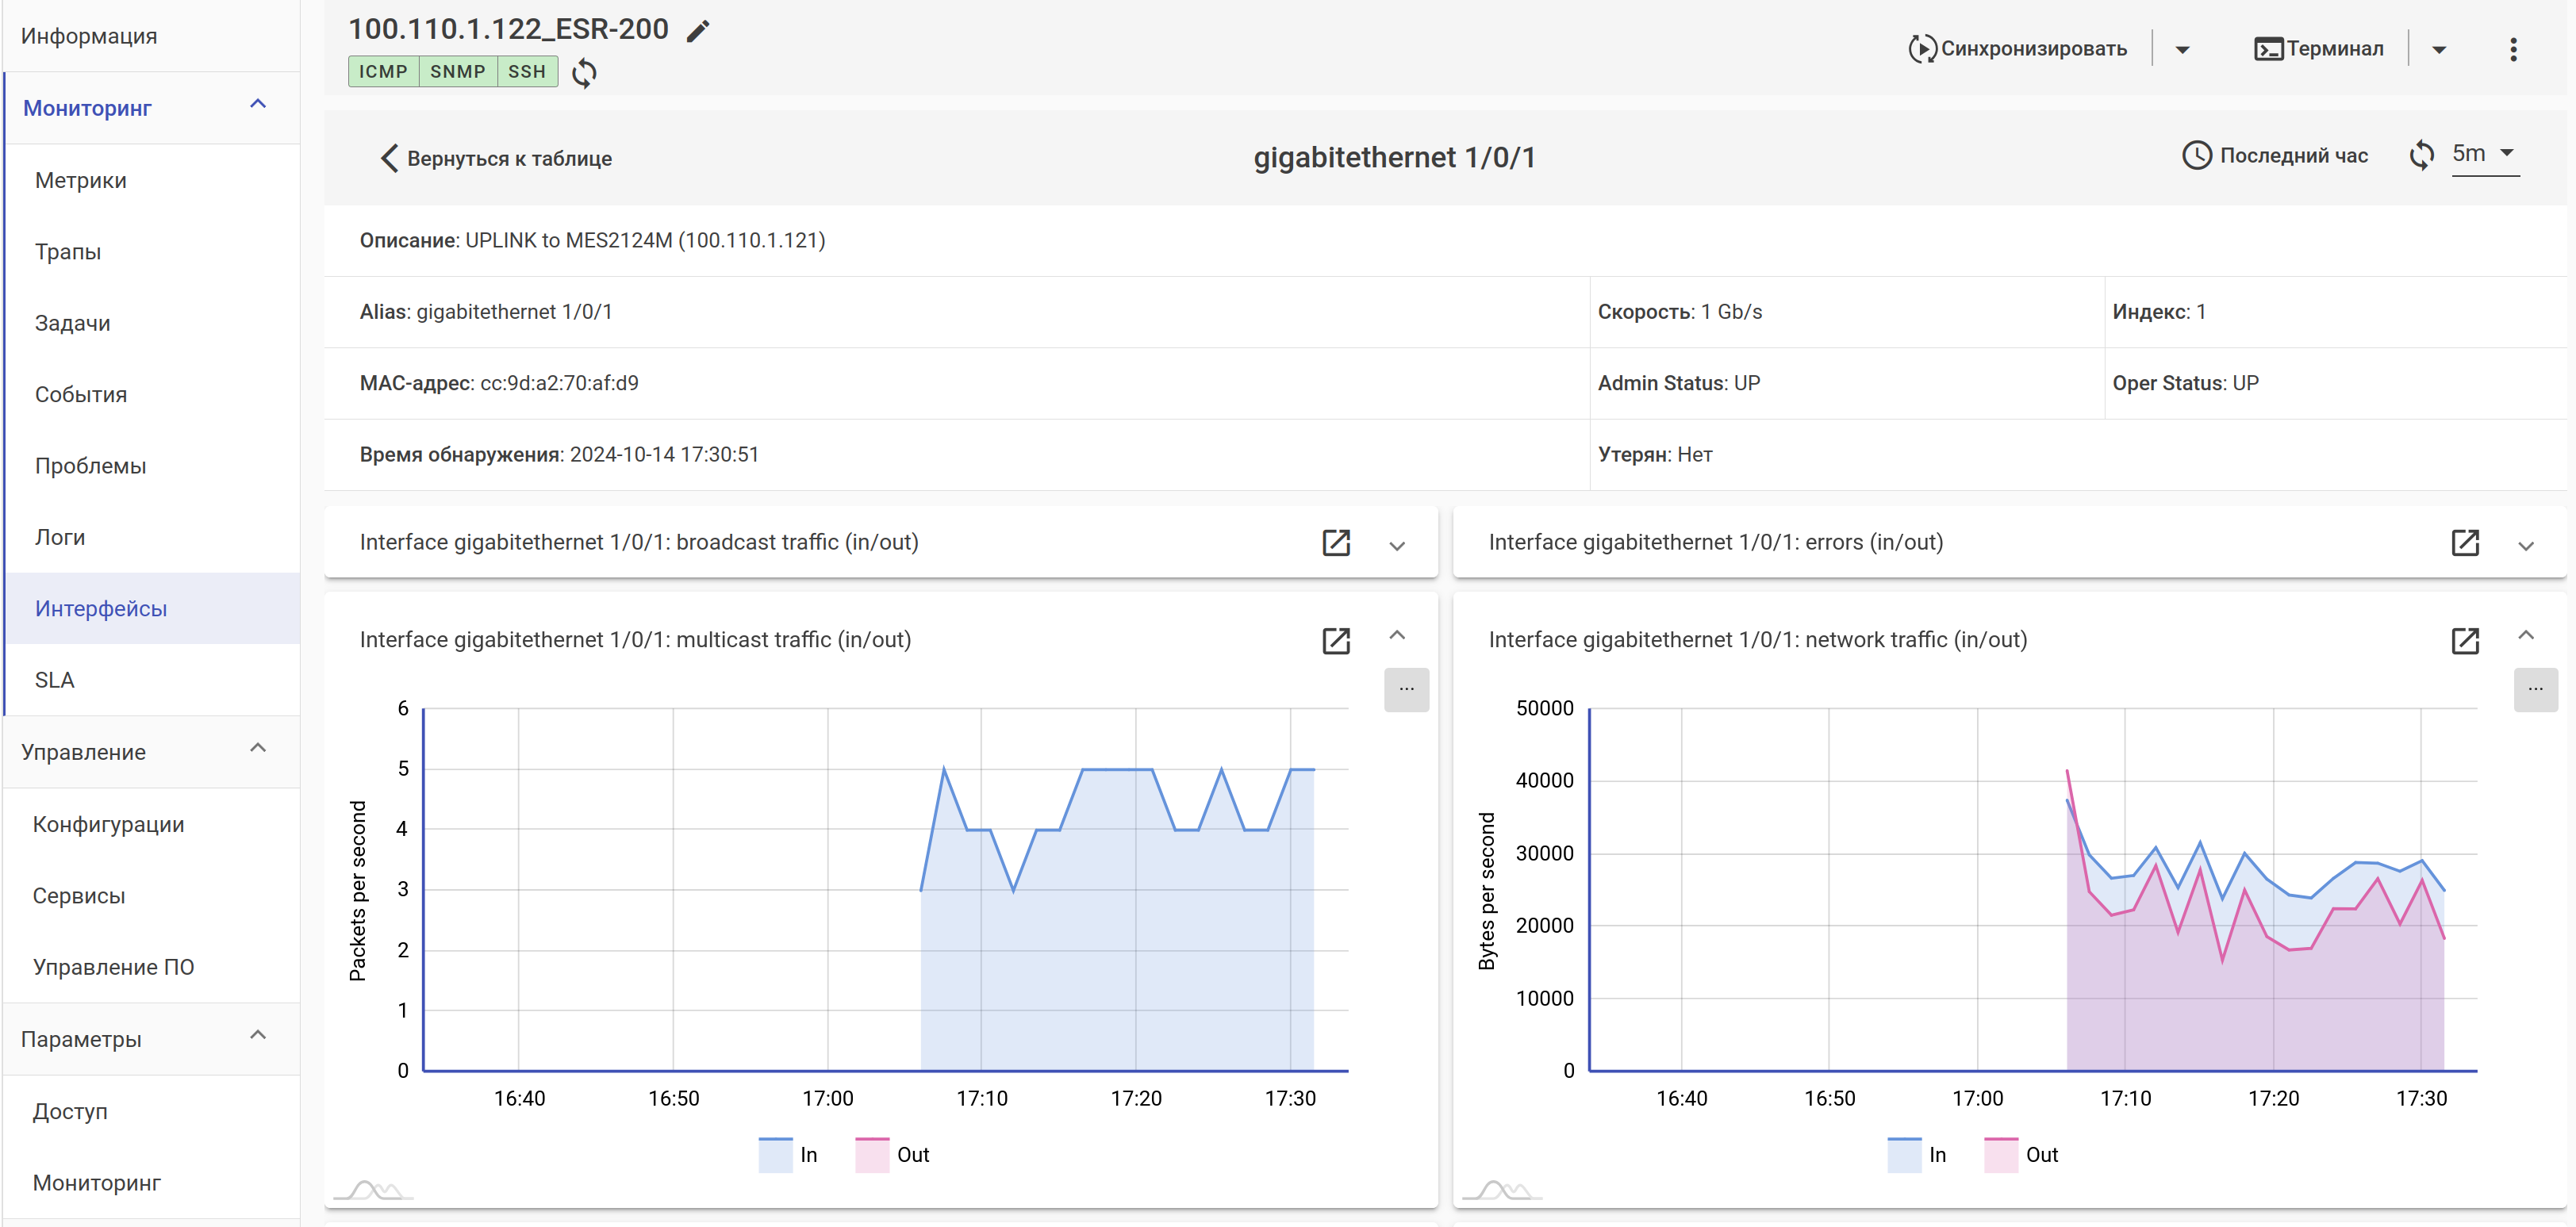Viewport: 2576px width, 1227px height.
Task: Open dropdown arrow next to Синхронизировать
Action: tap(2182, 50)
